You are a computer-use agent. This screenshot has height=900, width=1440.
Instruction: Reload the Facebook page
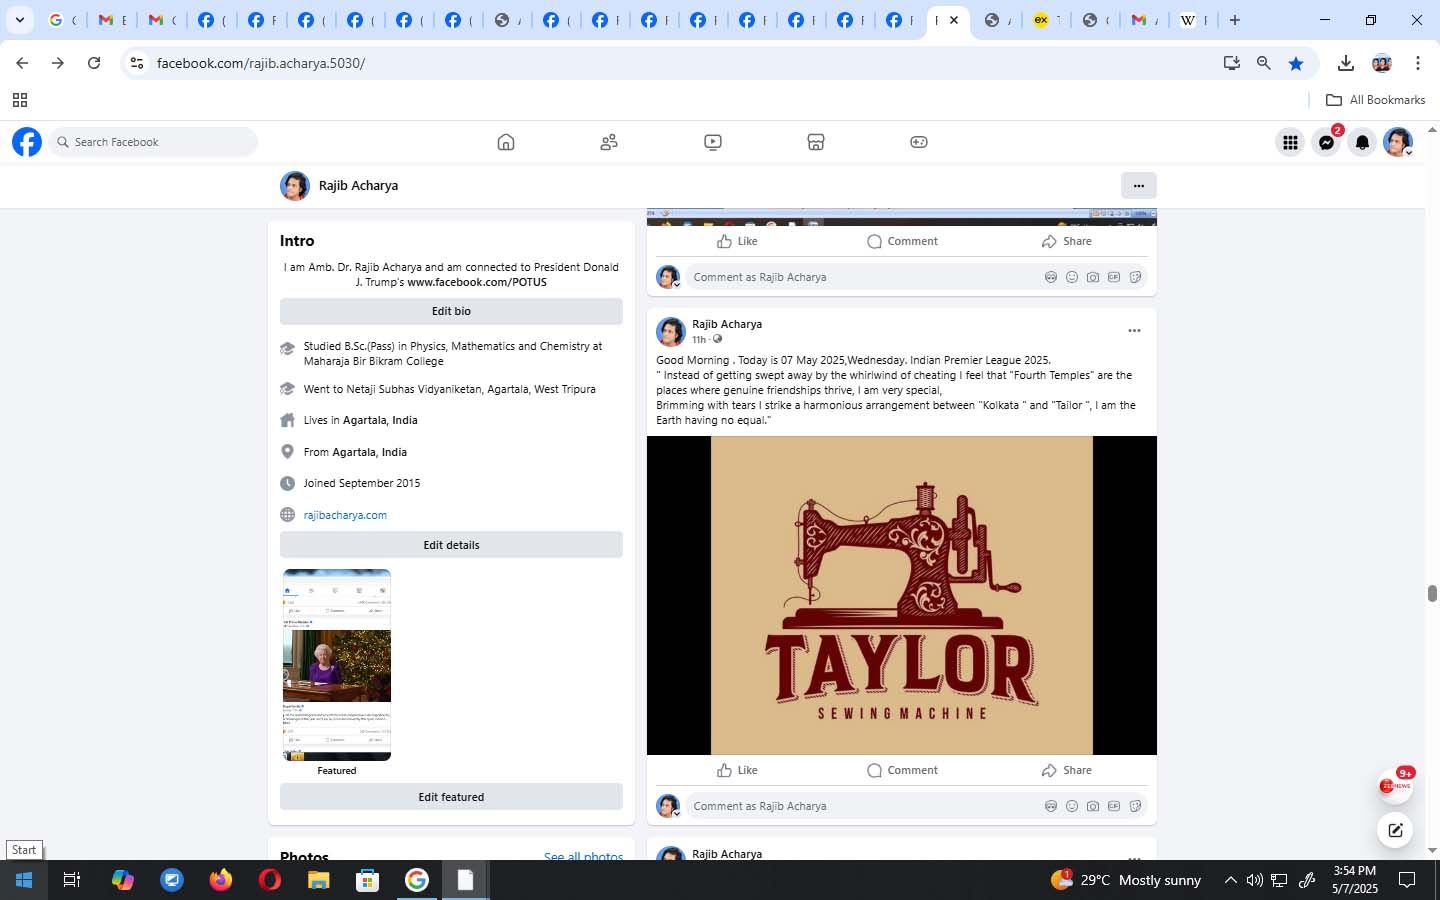(x=94, y=63)
